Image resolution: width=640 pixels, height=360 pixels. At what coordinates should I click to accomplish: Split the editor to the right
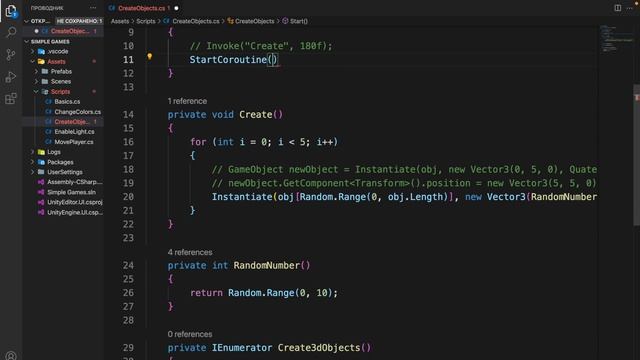pos(618,8)
